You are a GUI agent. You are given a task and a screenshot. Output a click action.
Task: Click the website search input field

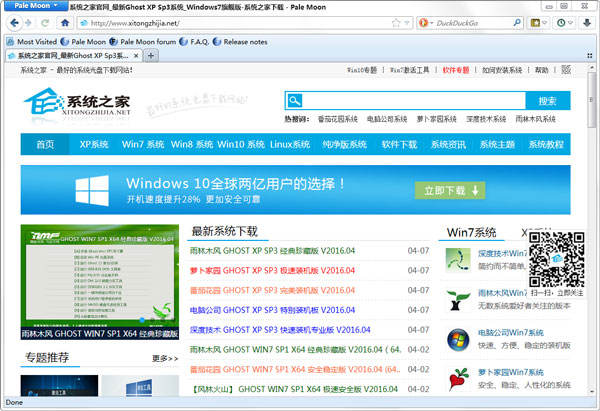(x=410, y=101)
